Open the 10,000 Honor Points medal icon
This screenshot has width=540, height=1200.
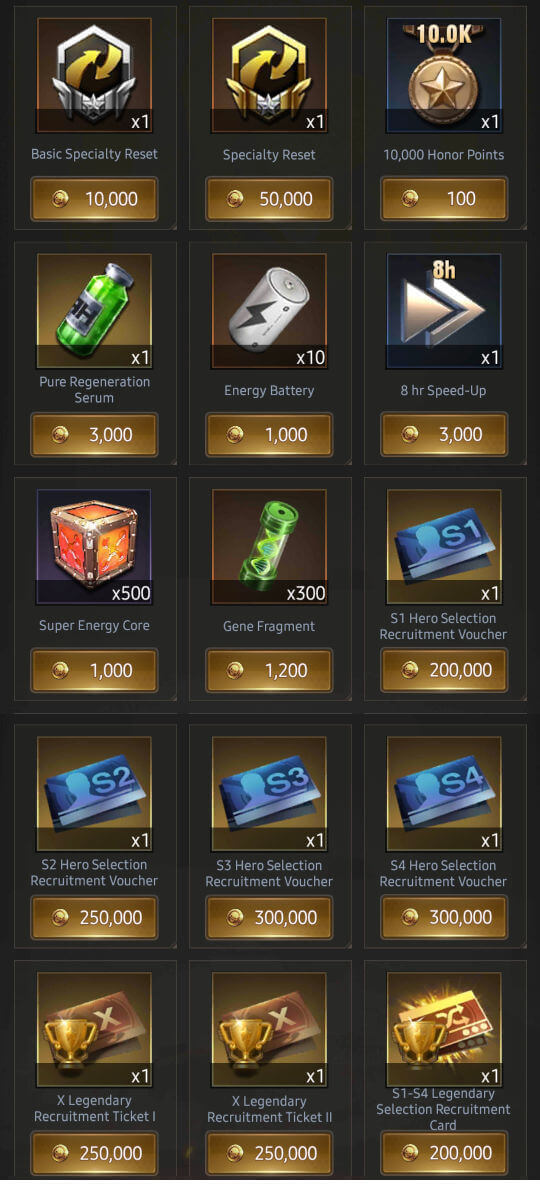pos(444,75)
